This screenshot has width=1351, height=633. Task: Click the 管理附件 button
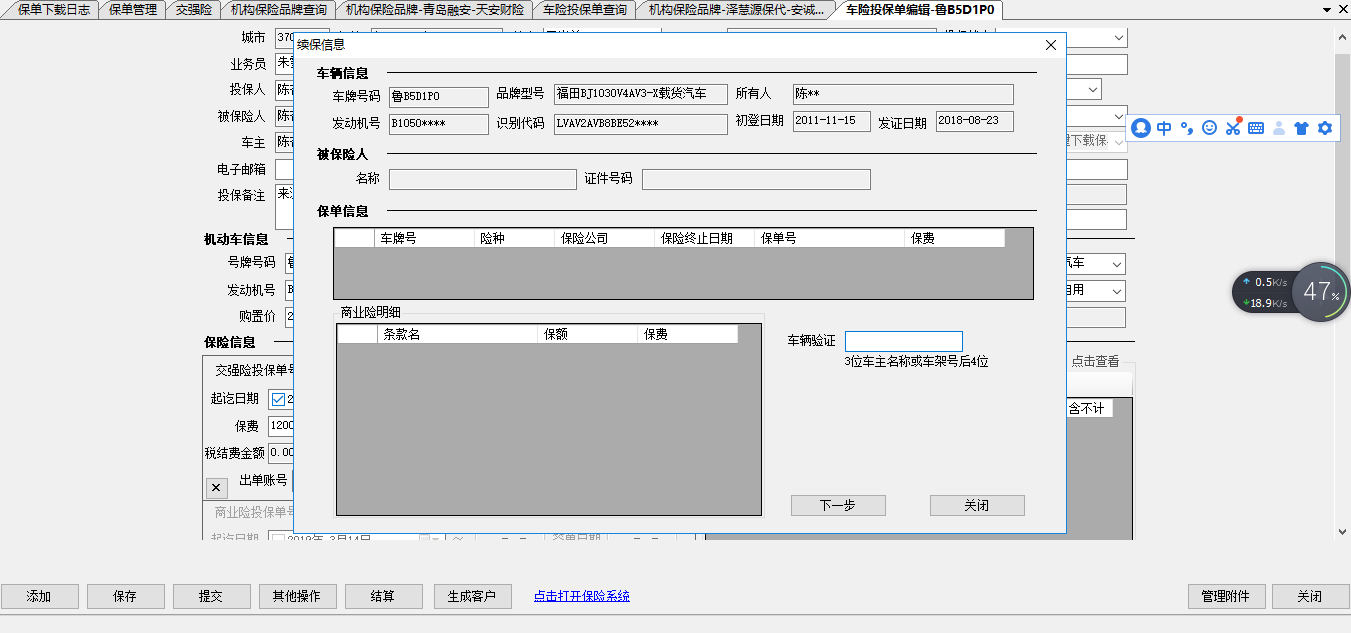[1224, 596]
